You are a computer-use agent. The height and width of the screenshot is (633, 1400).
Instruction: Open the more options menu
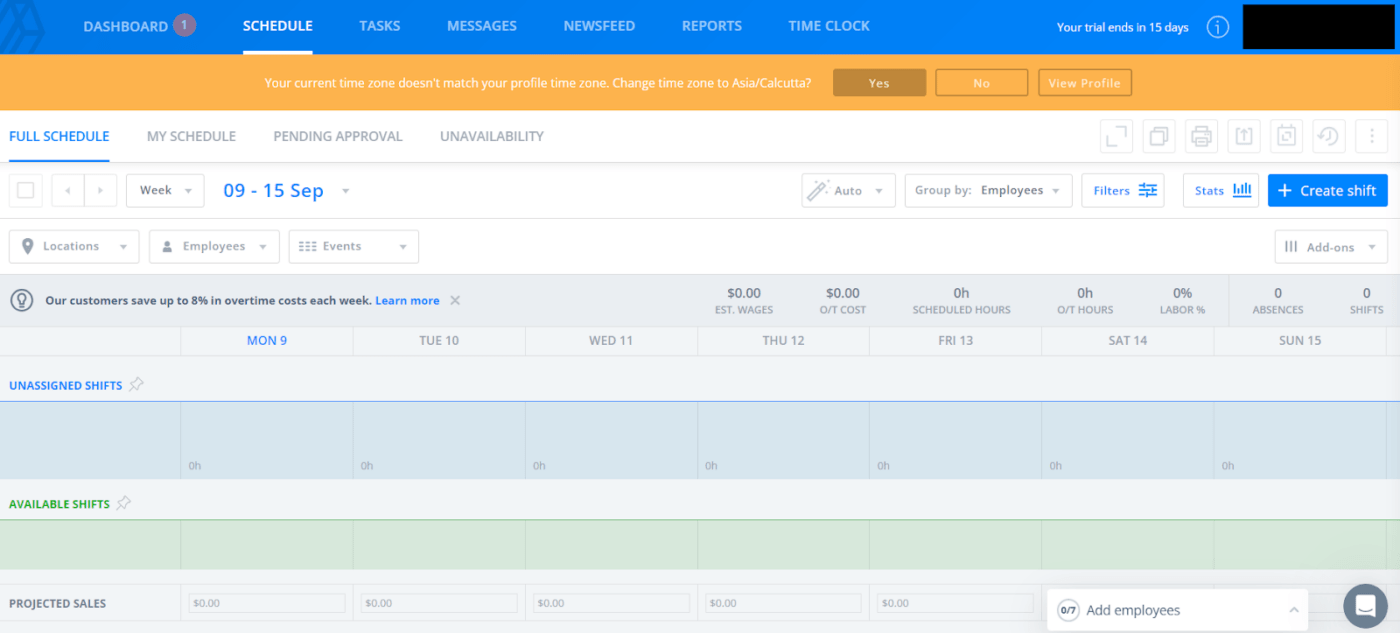[1372, 136]
